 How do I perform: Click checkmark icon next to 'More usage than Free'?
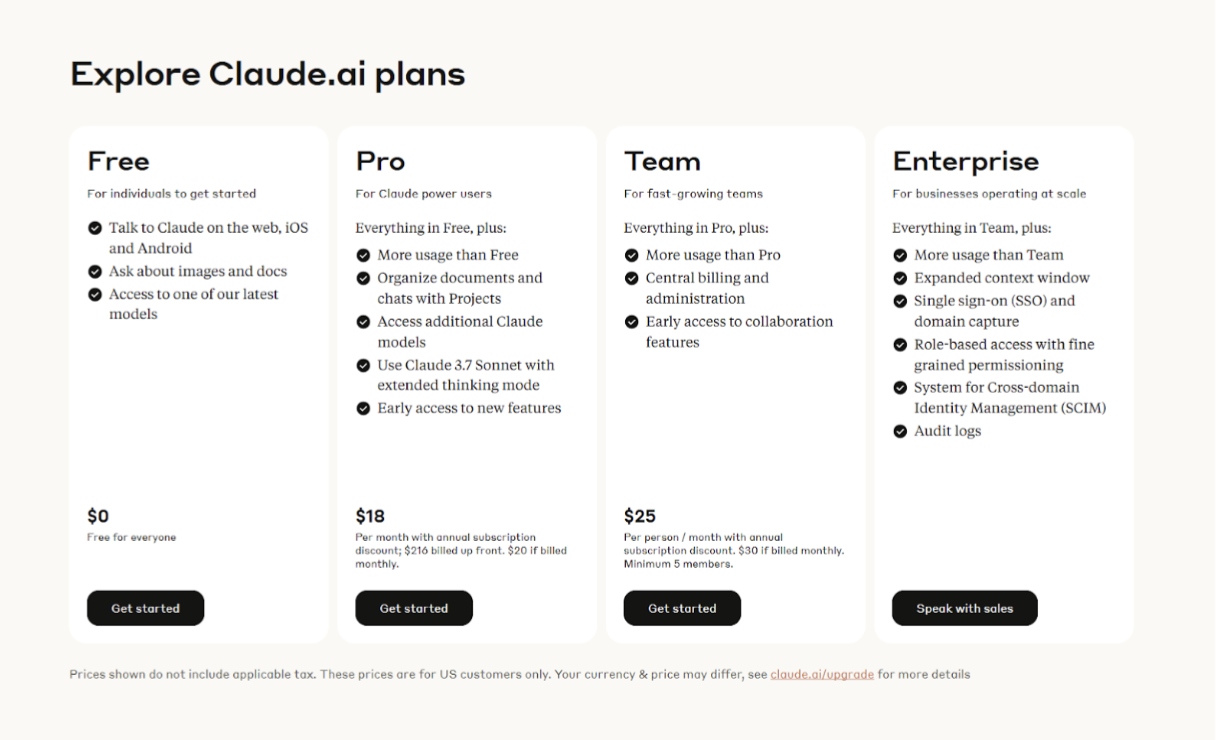tap(363, 255)
